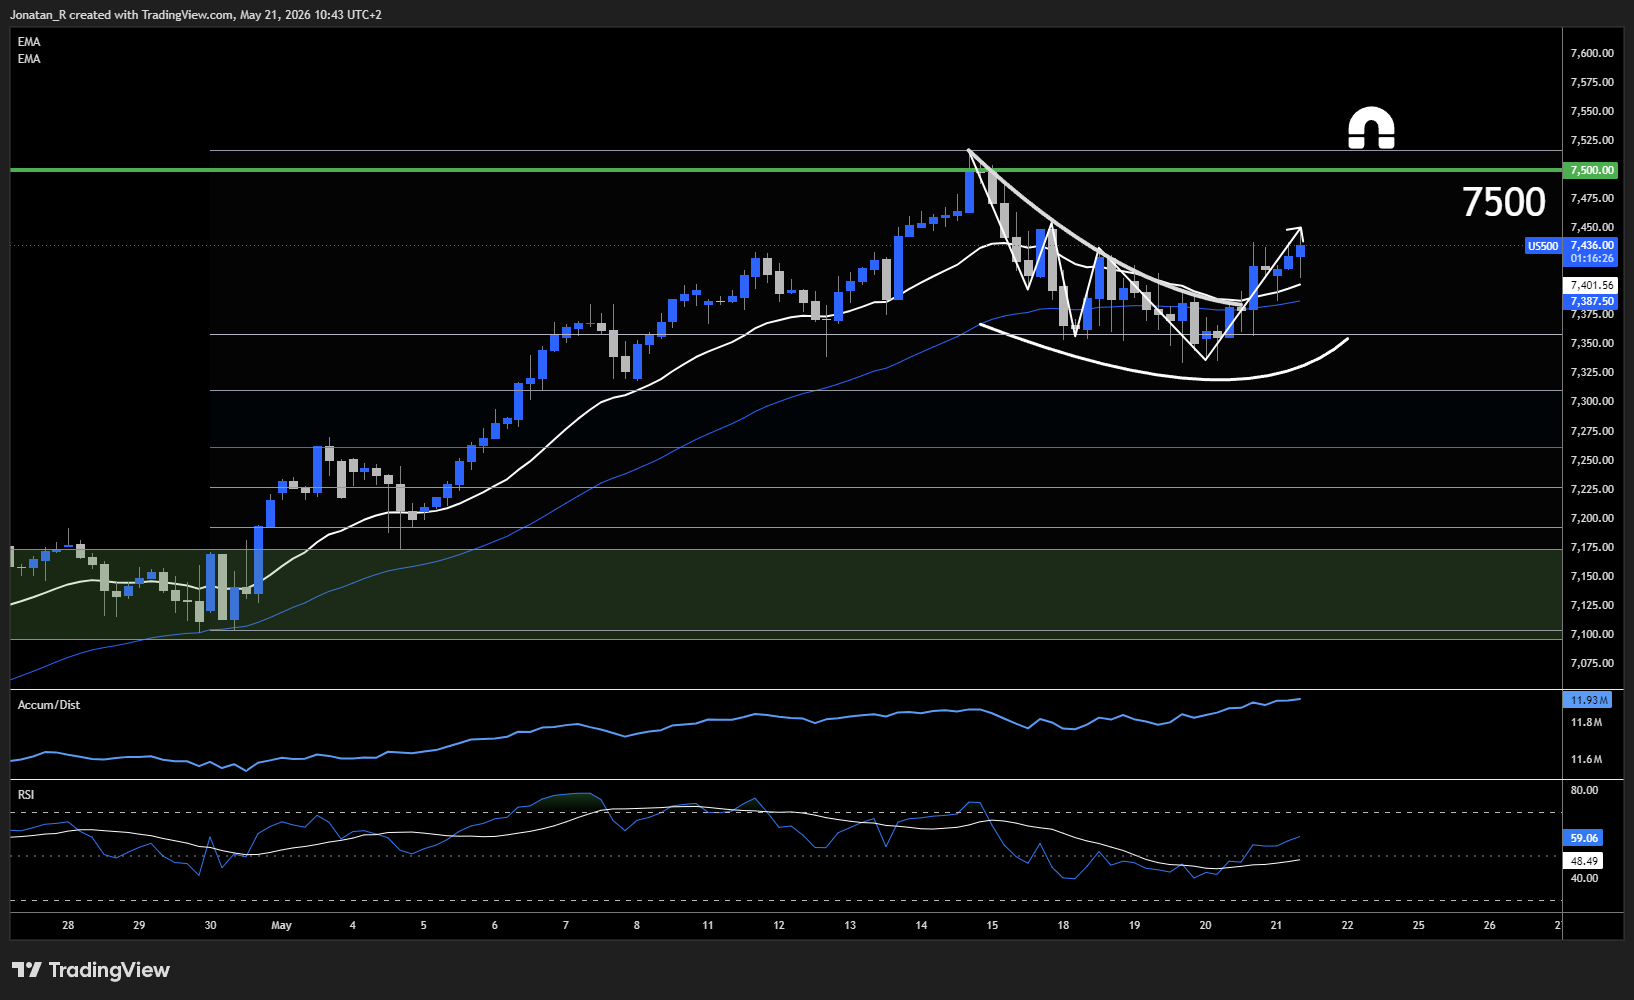Image resolution: width=1634 pixels, height=1000 pixels.
Task: Click the 26 date on time axis
Action: (1489, 925)
